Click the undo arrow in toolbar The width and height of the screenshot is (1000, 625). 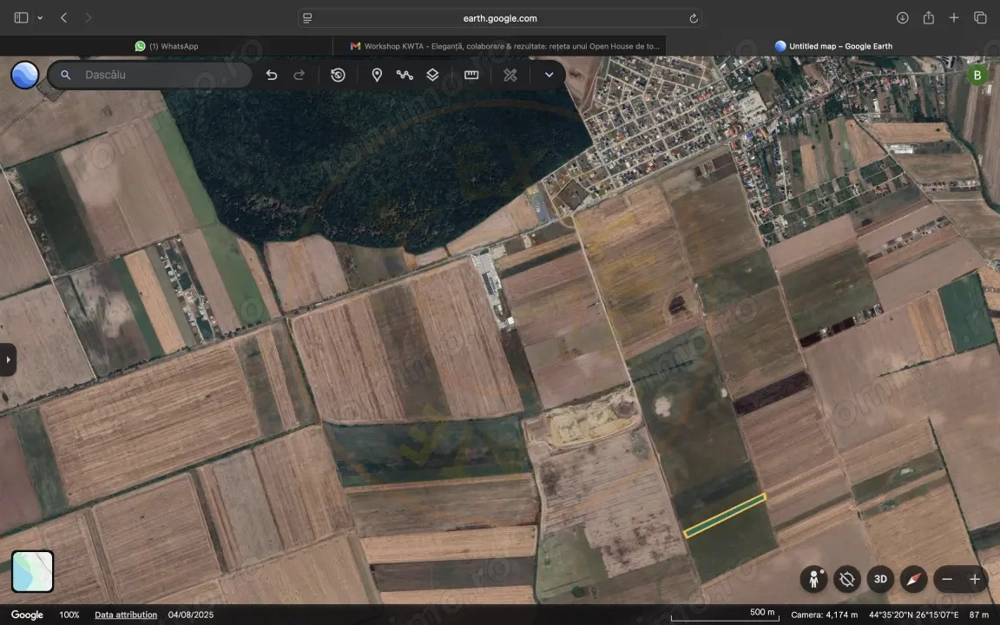pos(271,75)
